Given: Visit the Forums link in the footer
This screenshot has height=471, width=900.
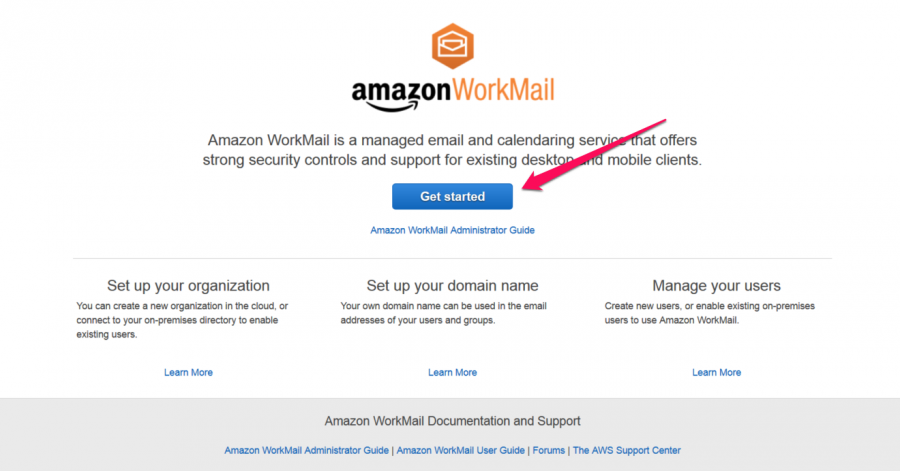Looking at the screenshot, I should click(549, 450).
